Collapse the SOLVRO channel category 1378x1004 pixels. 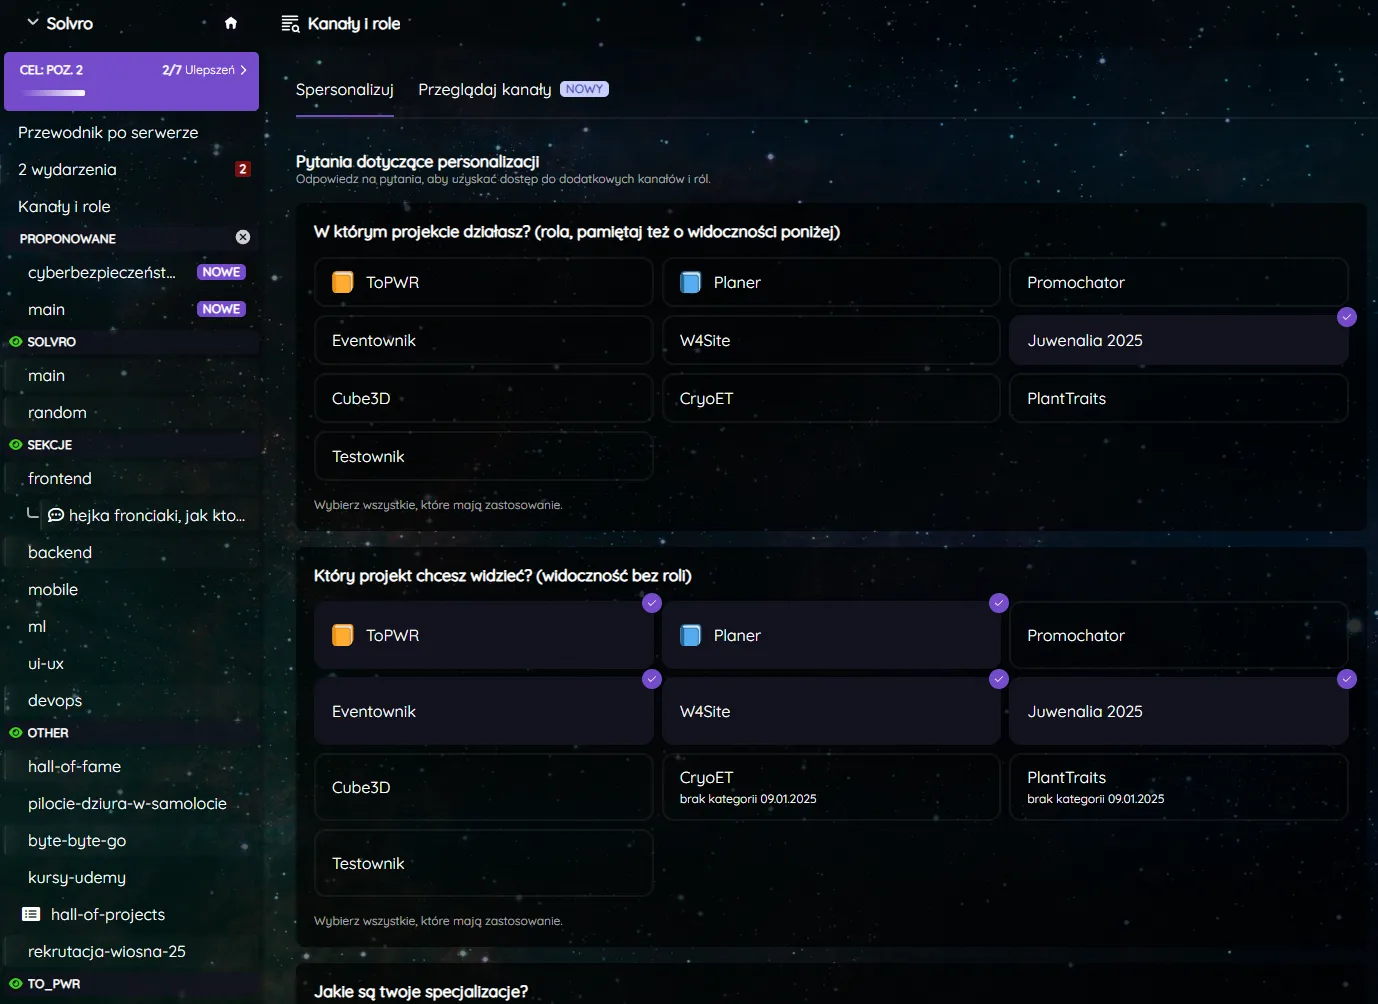(52, 342)
